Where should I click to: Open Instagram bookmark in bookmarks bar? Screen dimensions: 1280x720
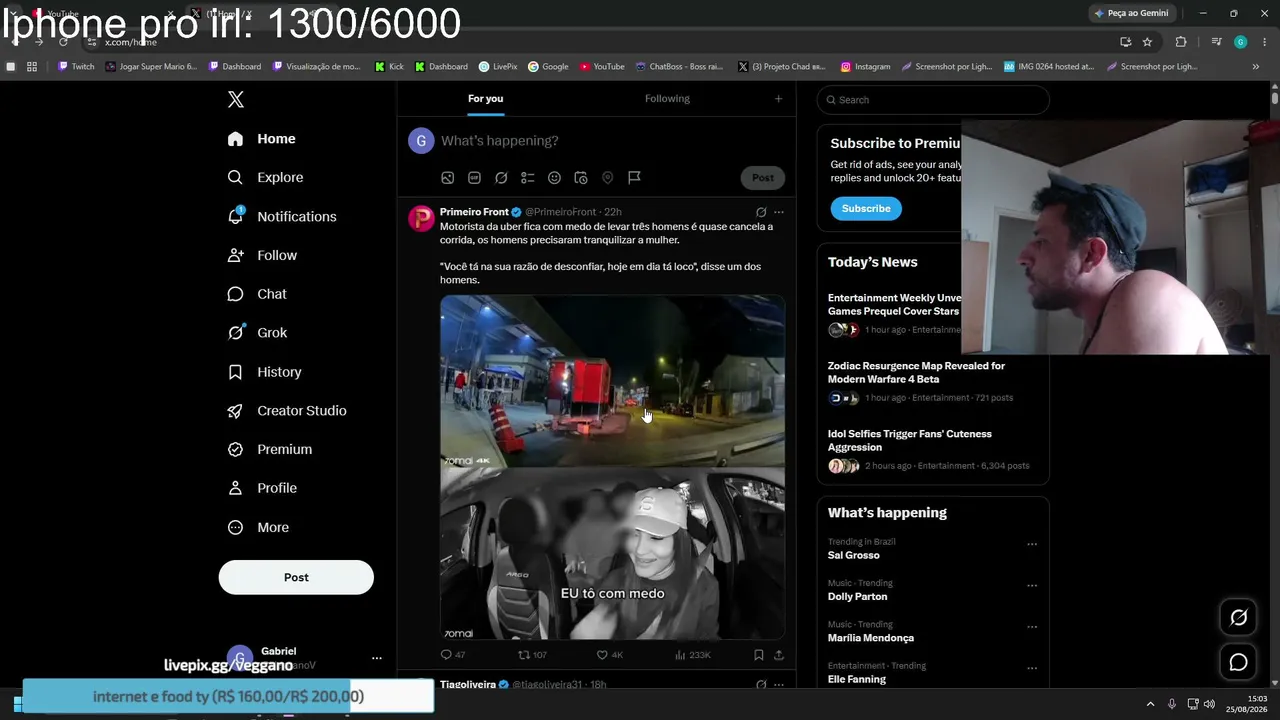pyautogui.click(x=865, y=67)
